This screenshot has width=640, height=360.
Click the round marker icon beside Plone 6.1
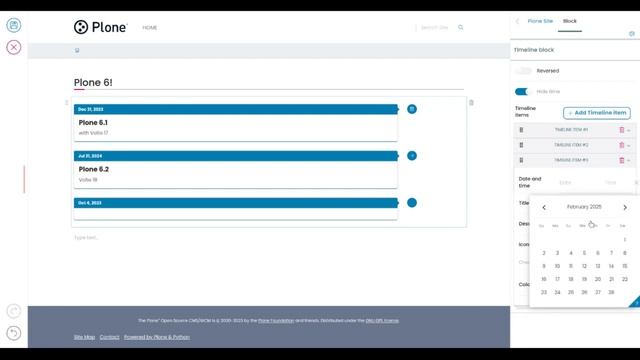[412, 109]
